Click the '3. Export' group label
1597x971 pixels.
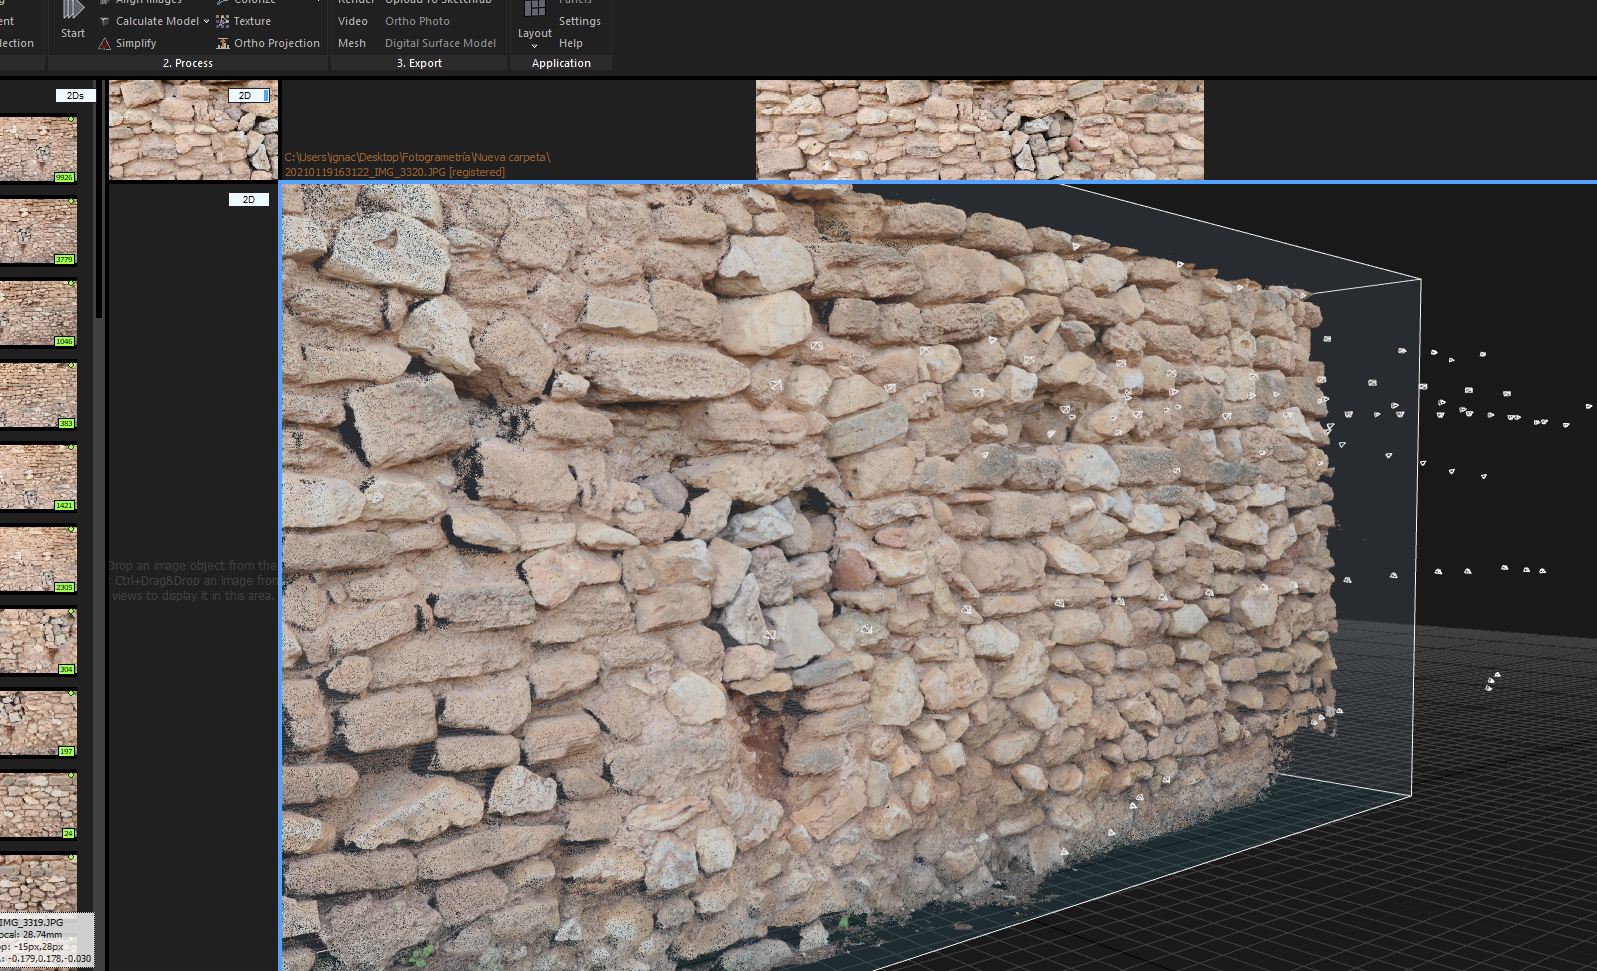pyautogui.click(x=419, y=63)
